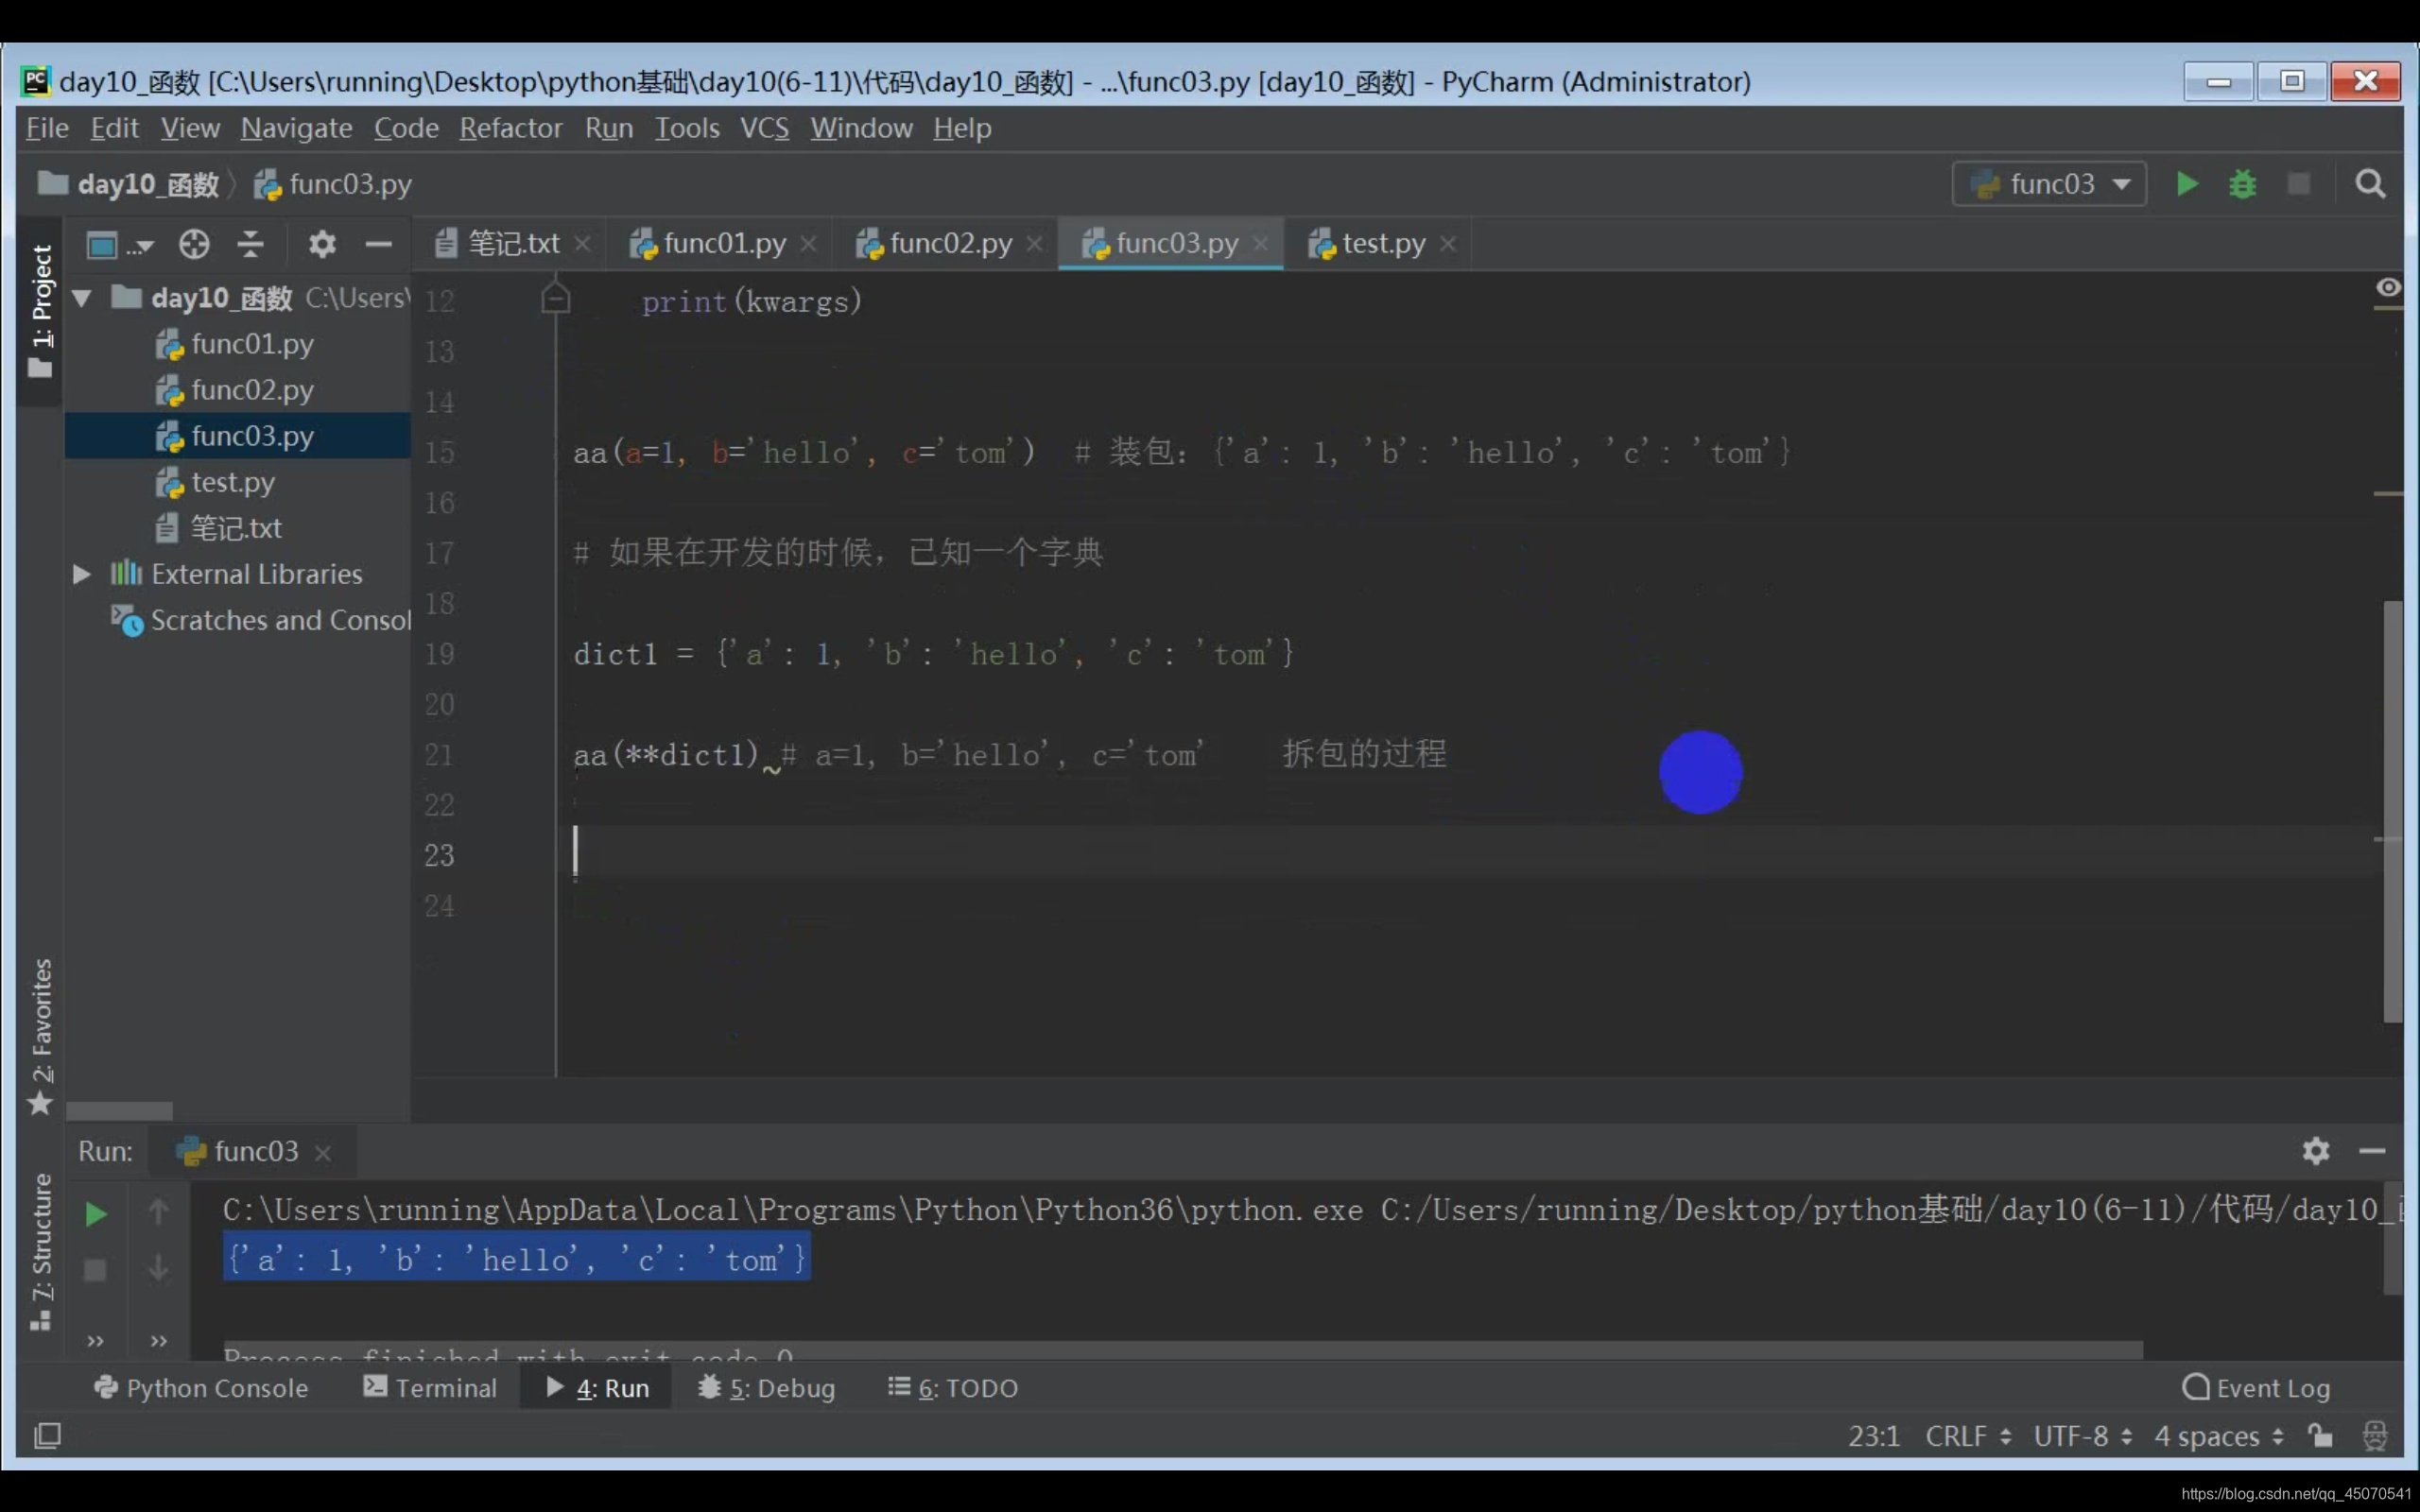Image resolution: width=2420 pixels, height=1512 pixels.
Task: Click the locate-file crosshair icon in Project panel
Action: tap(194, 244)
